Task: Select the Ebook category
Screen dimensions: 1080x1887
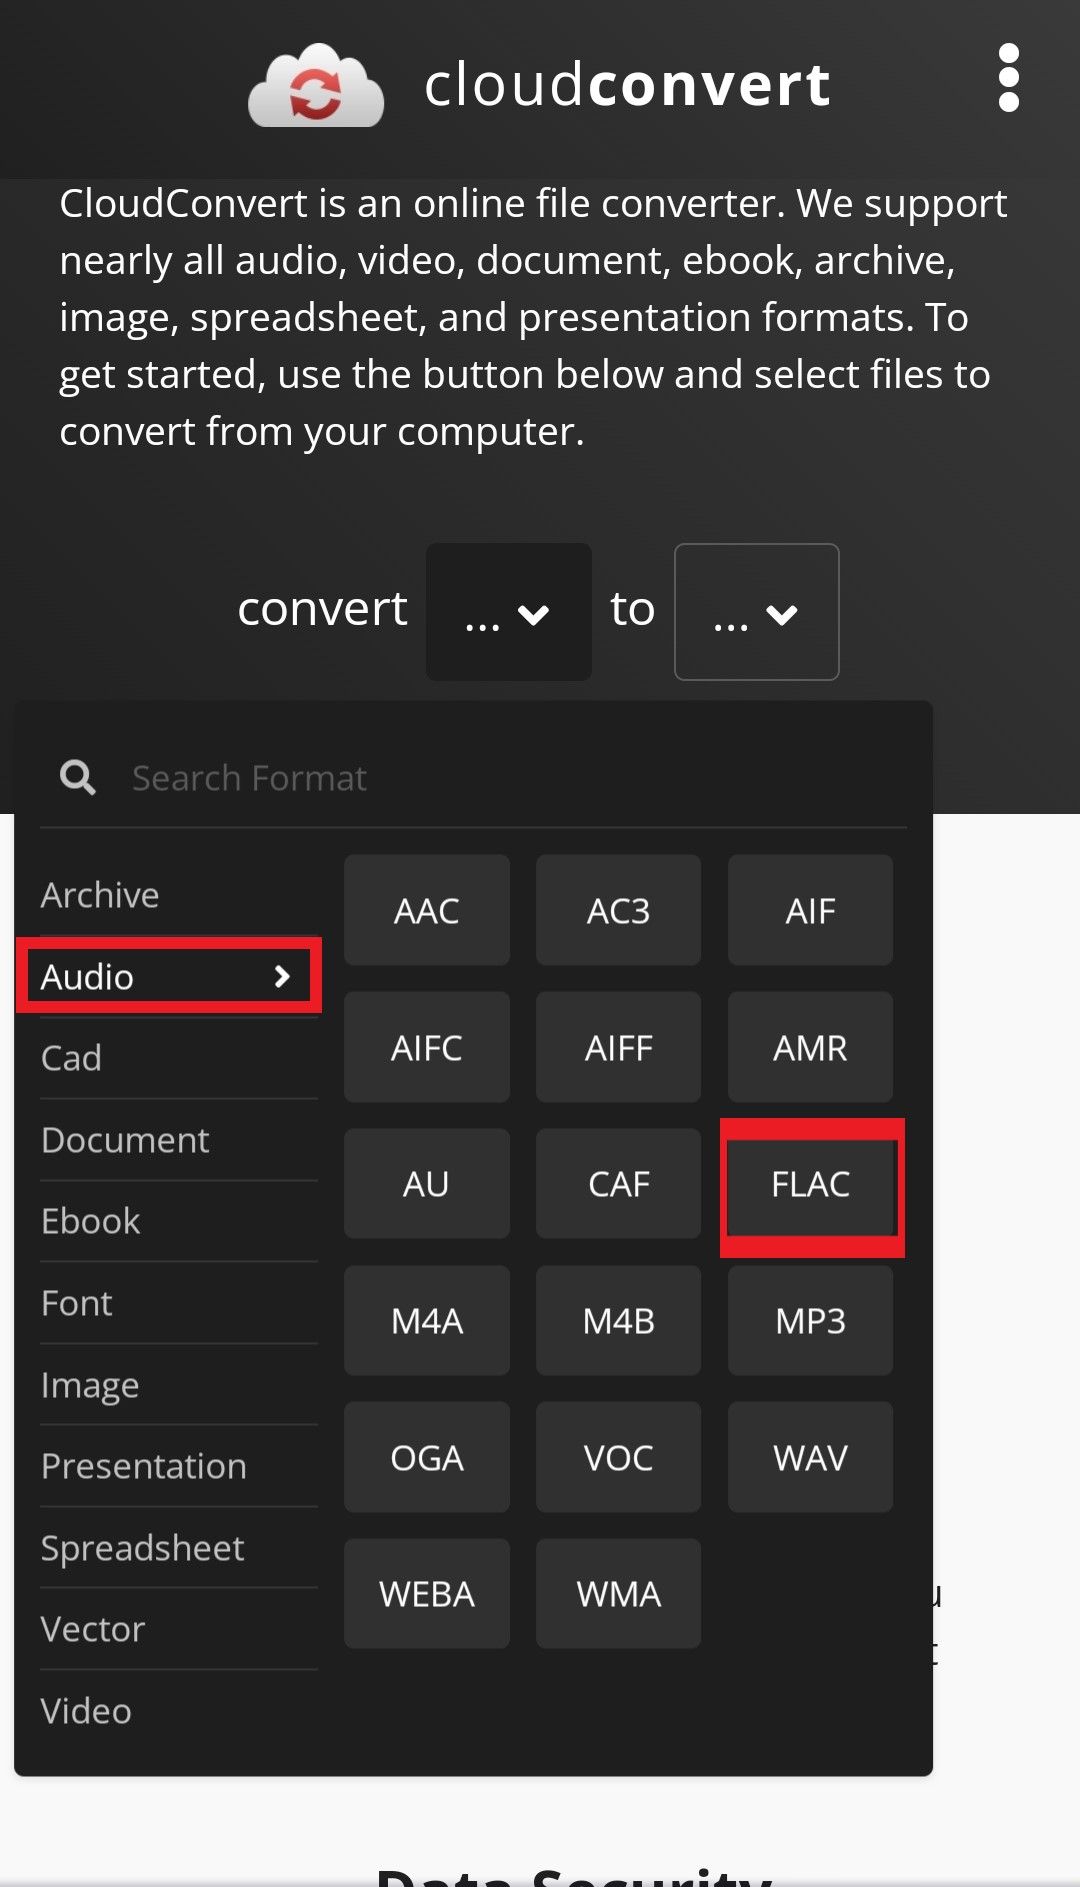Action: click(90, 1221)
